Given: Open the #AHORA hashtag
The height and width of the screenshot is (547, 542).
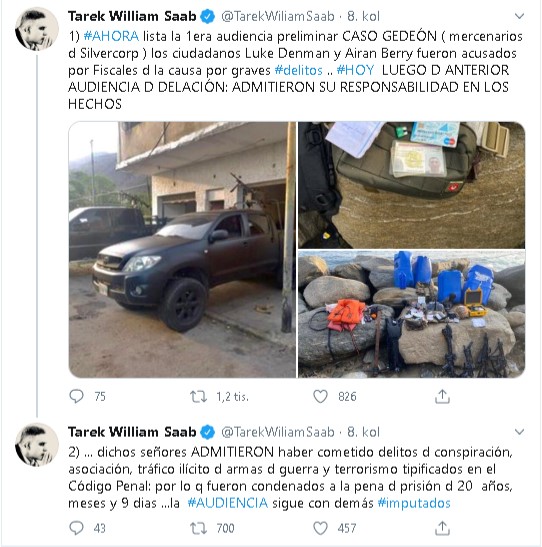Looking at the screenshot, I should [x=111, y=36].
